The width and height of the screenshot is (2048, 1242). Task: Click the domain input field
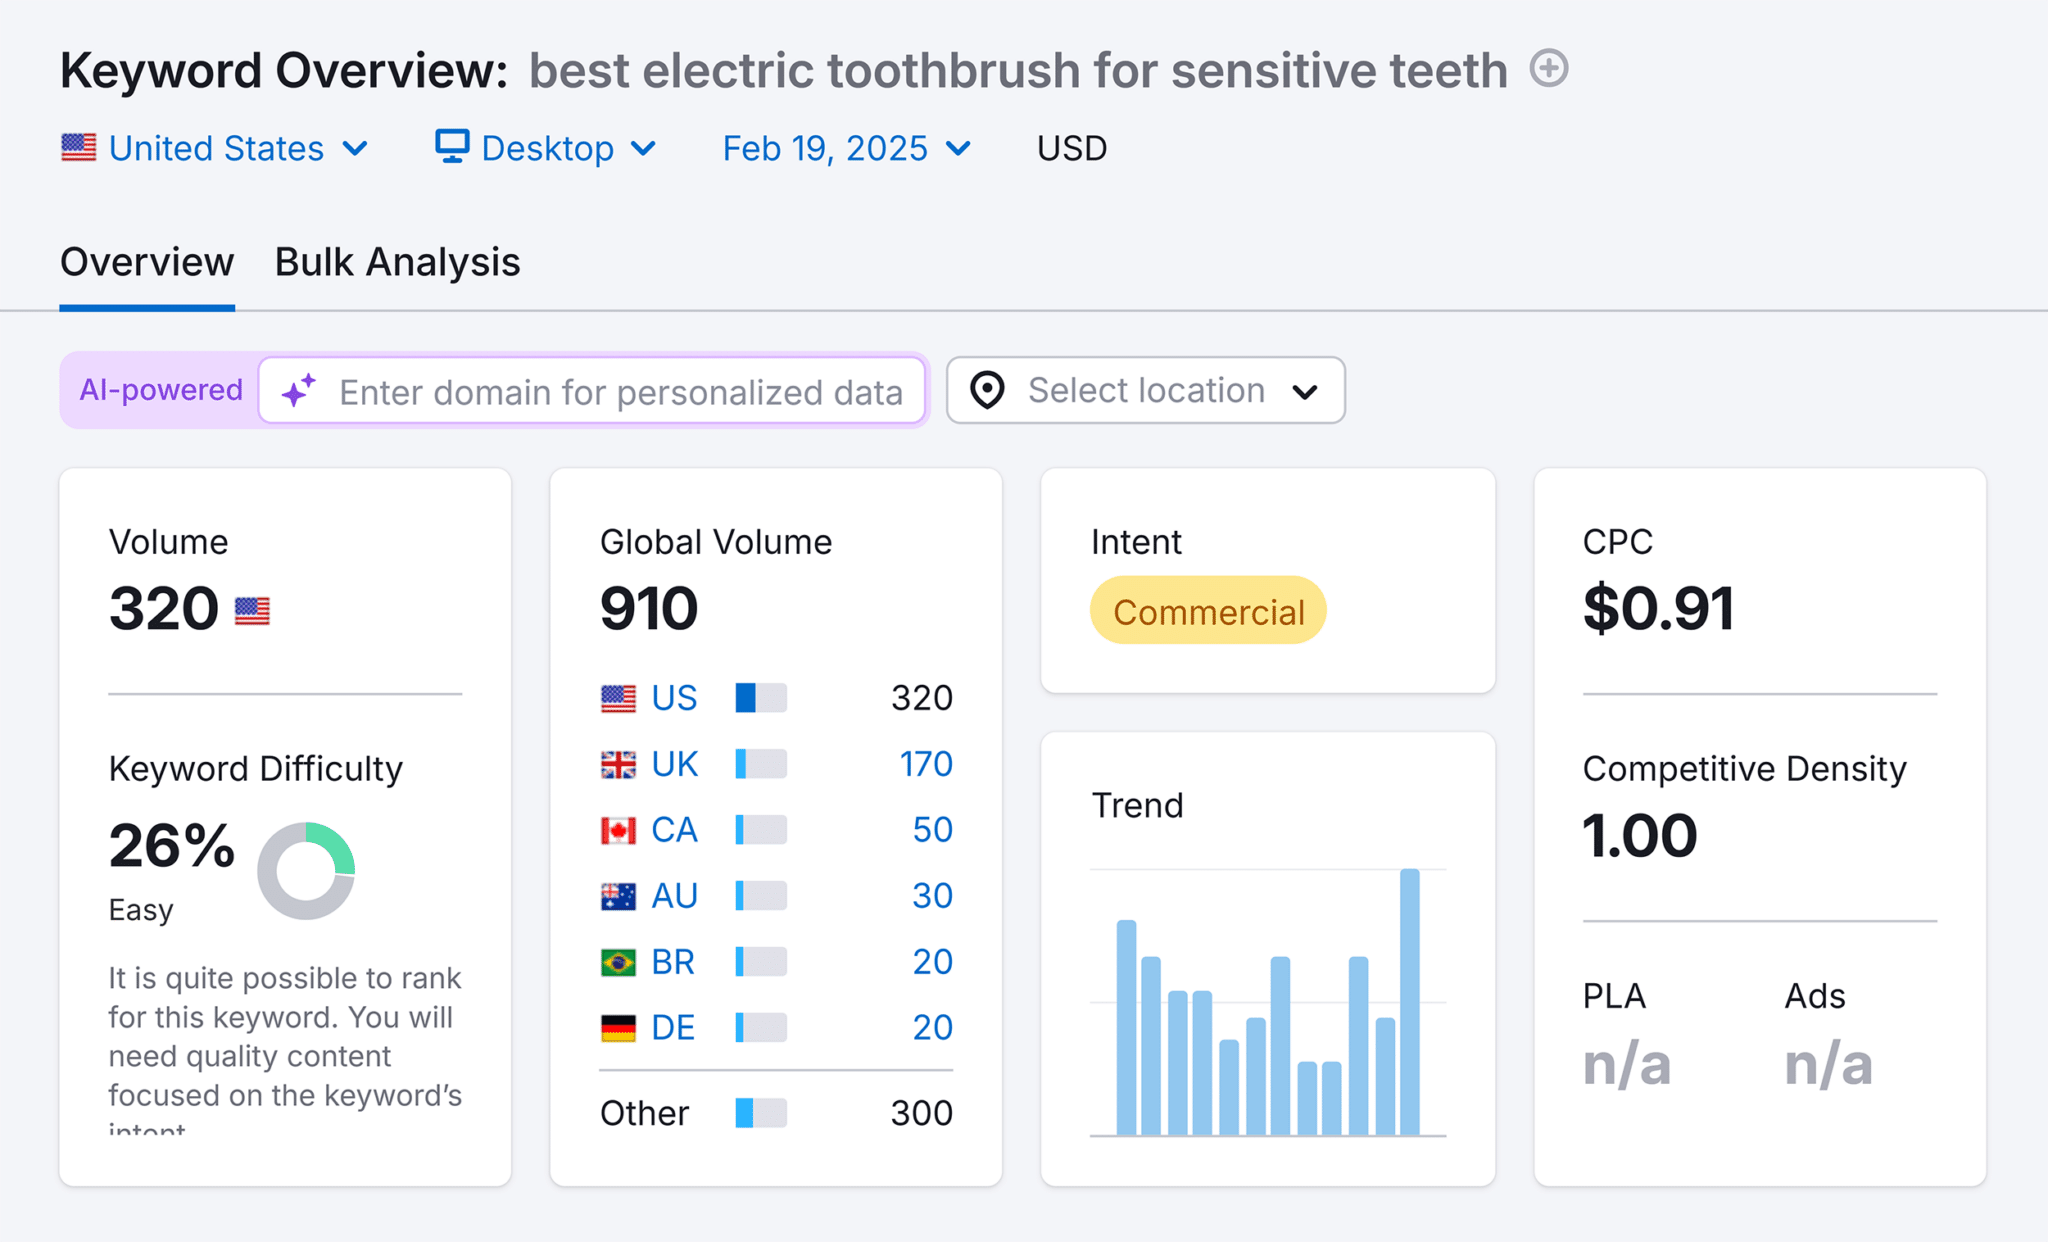click(592, 391)
